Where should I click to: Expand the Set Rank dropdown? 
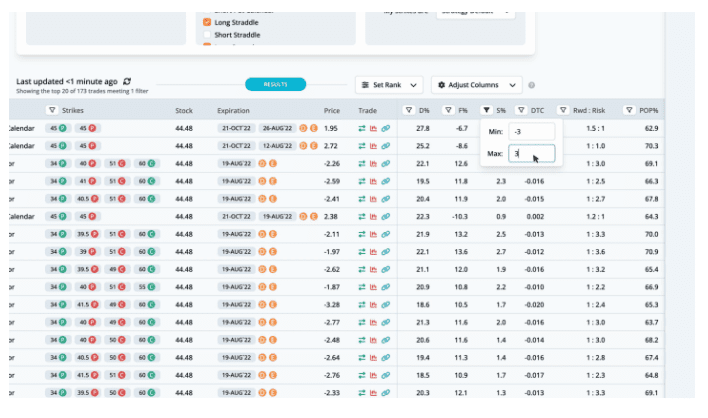pyautogui.click(x=389, y=86)
